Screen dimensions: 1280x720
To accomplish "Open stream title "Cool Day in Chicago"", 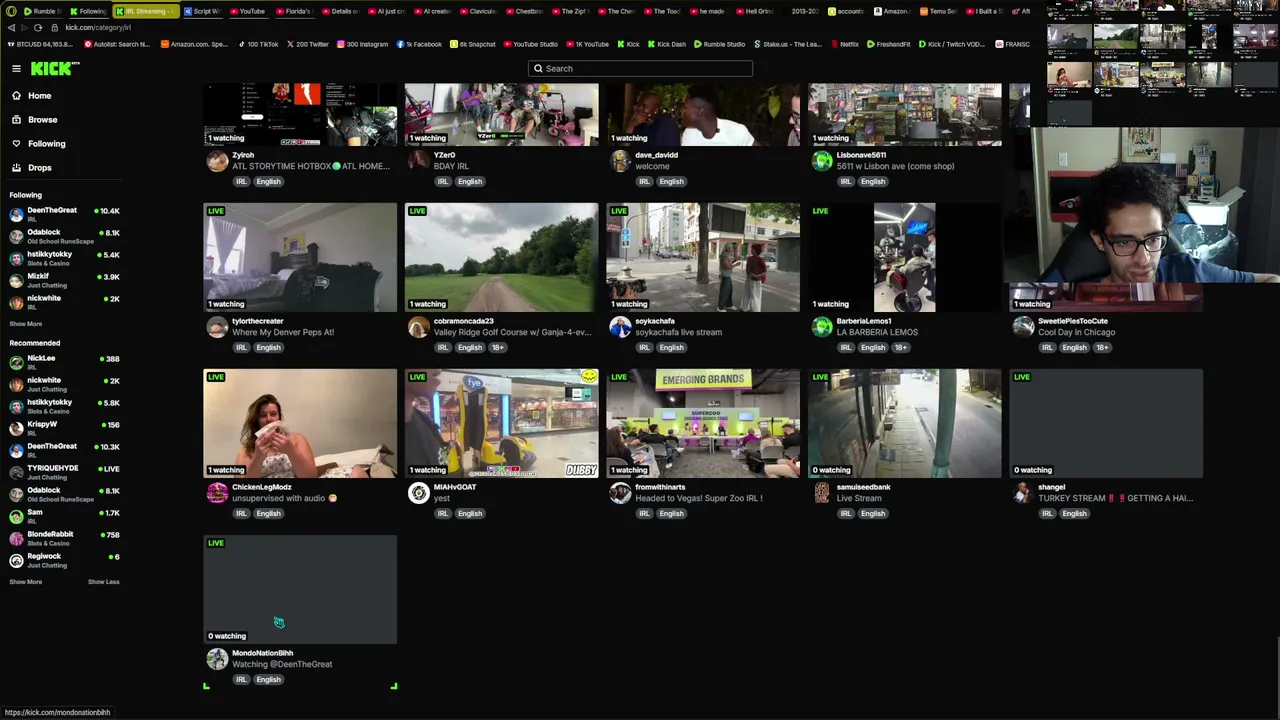I will click(1076, 332).
